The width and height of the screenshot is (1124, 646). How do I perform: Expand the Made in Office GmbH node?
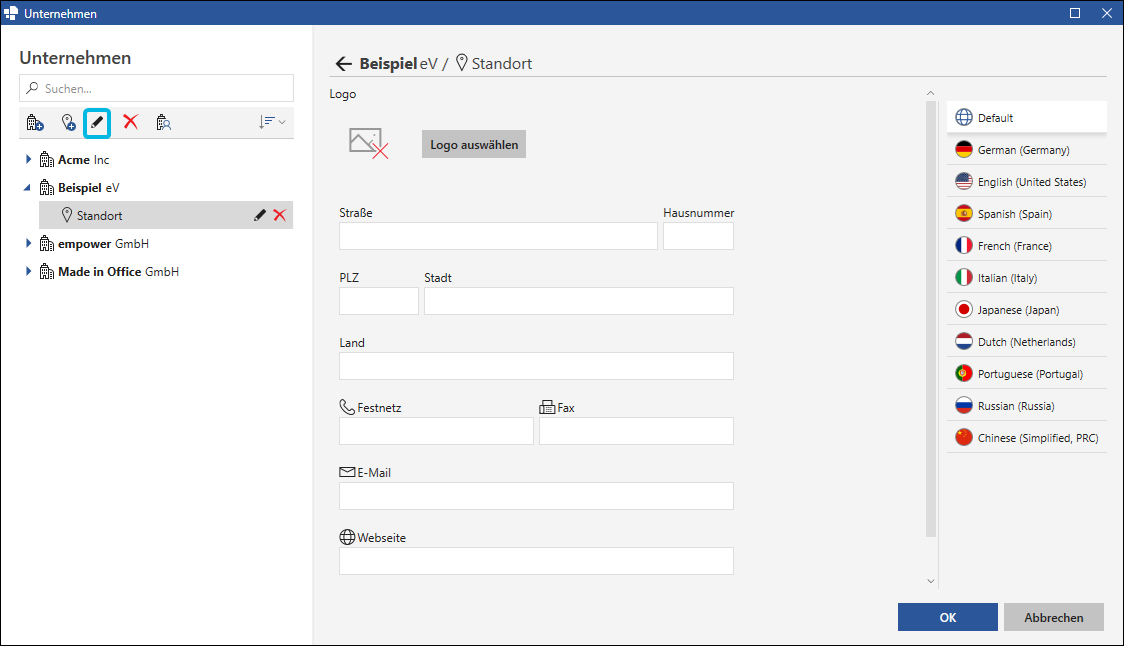tap(28, 271)
